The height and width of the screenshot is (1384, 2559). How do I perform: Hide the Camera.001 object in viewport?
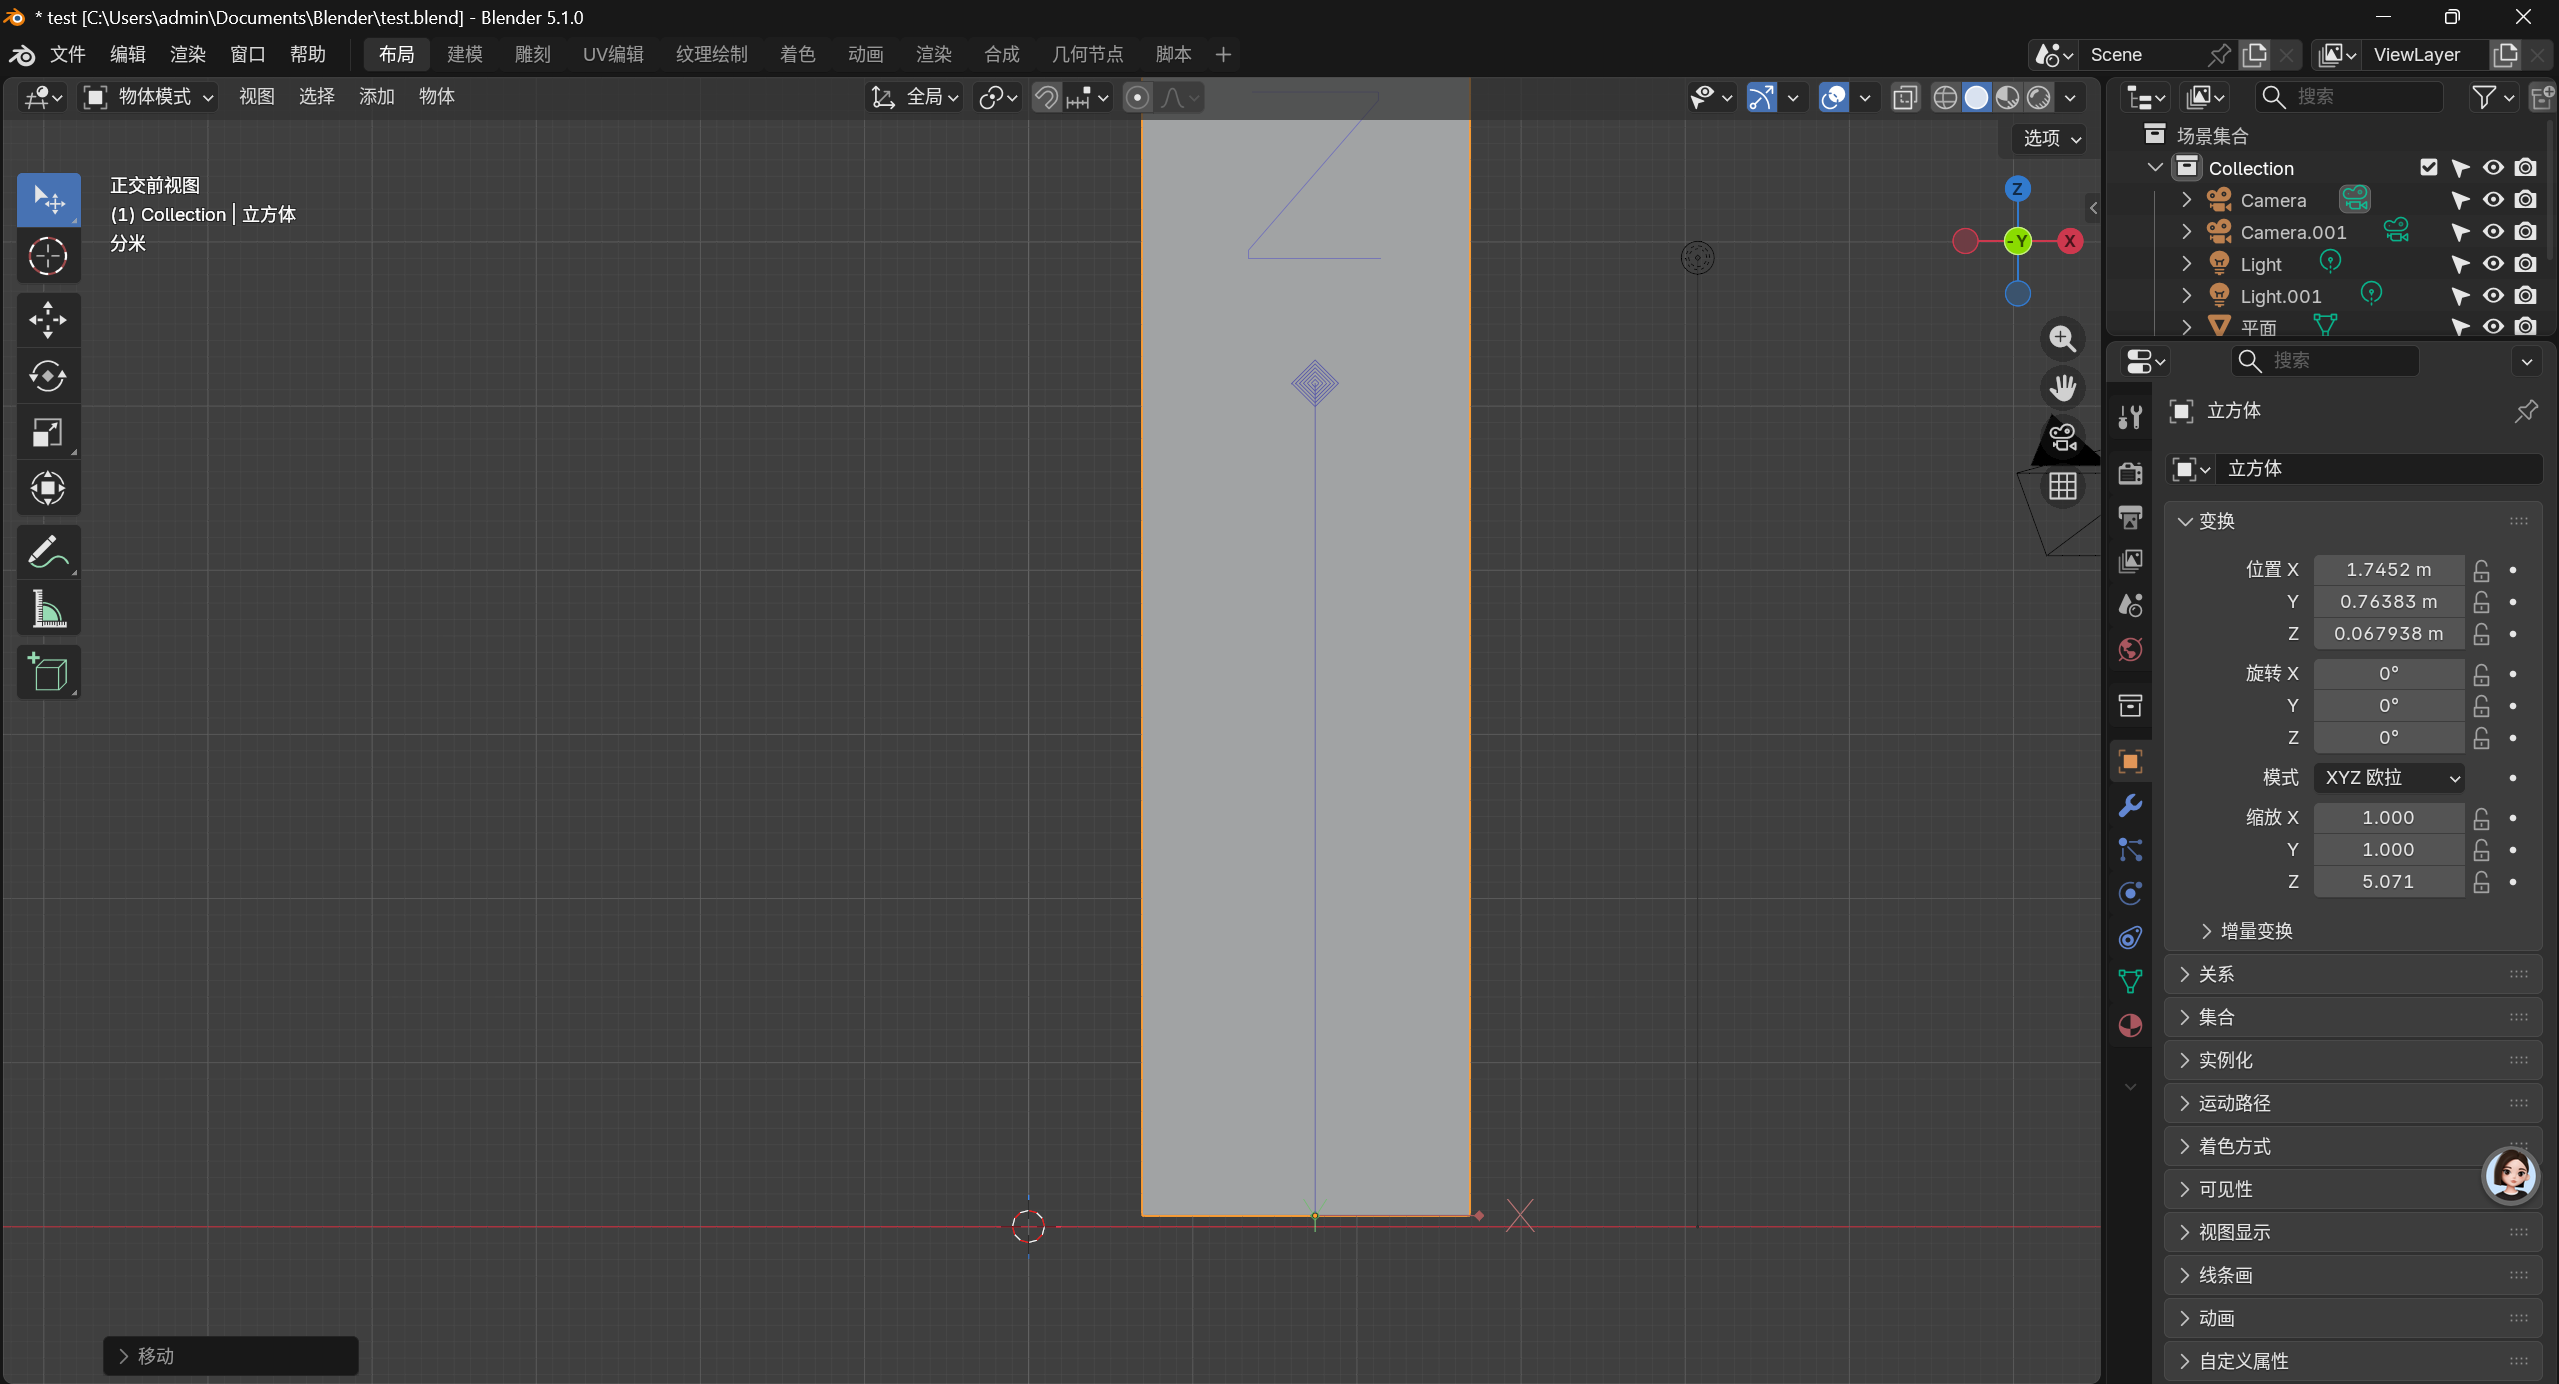[x=2493, y=232]
